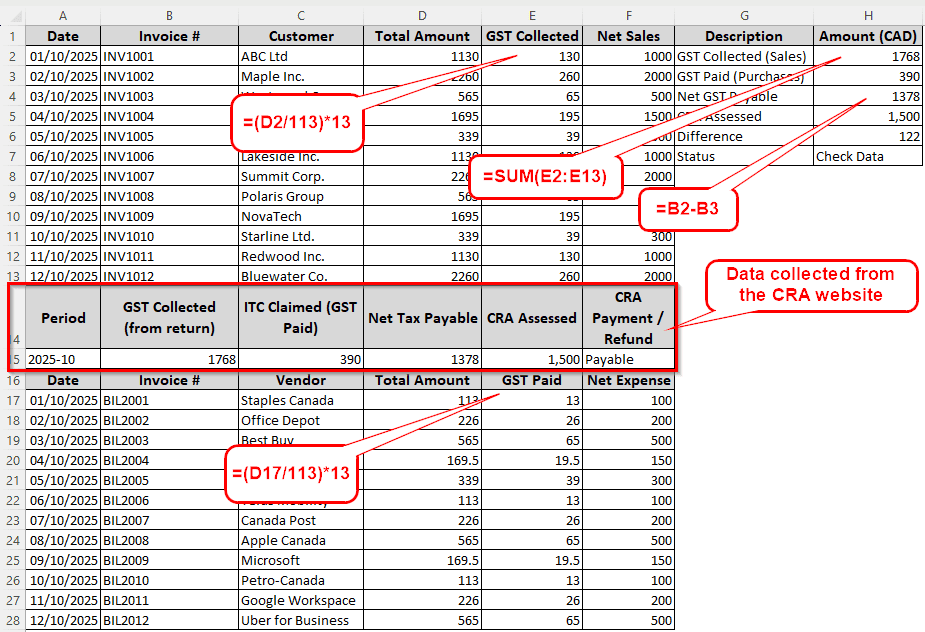This screenshot has width=925, height=632.
Task: Click the BIL2007 invoice cell
Action: [x=169, y=520]
